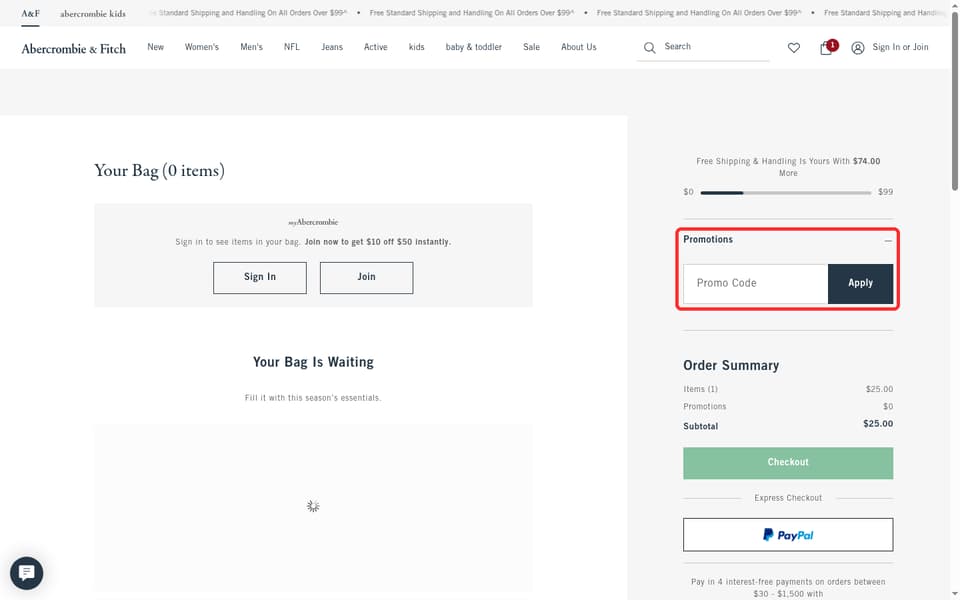Open the live chat bubble
This screenshot has width=960, height=600.
point(26,573)
